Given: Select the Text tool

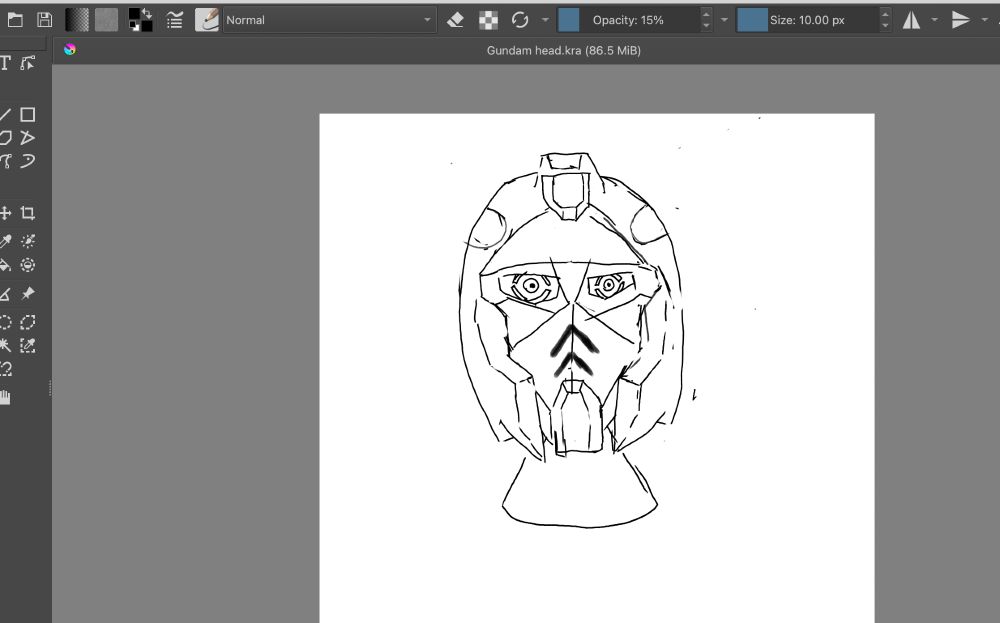Looking at the screenshot, I should point(5,62).
